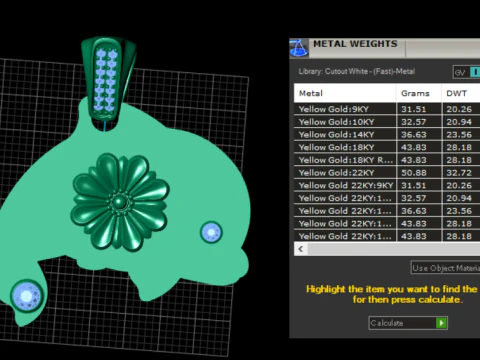Select the Yellow Gold:9KY row

[387, 109]
